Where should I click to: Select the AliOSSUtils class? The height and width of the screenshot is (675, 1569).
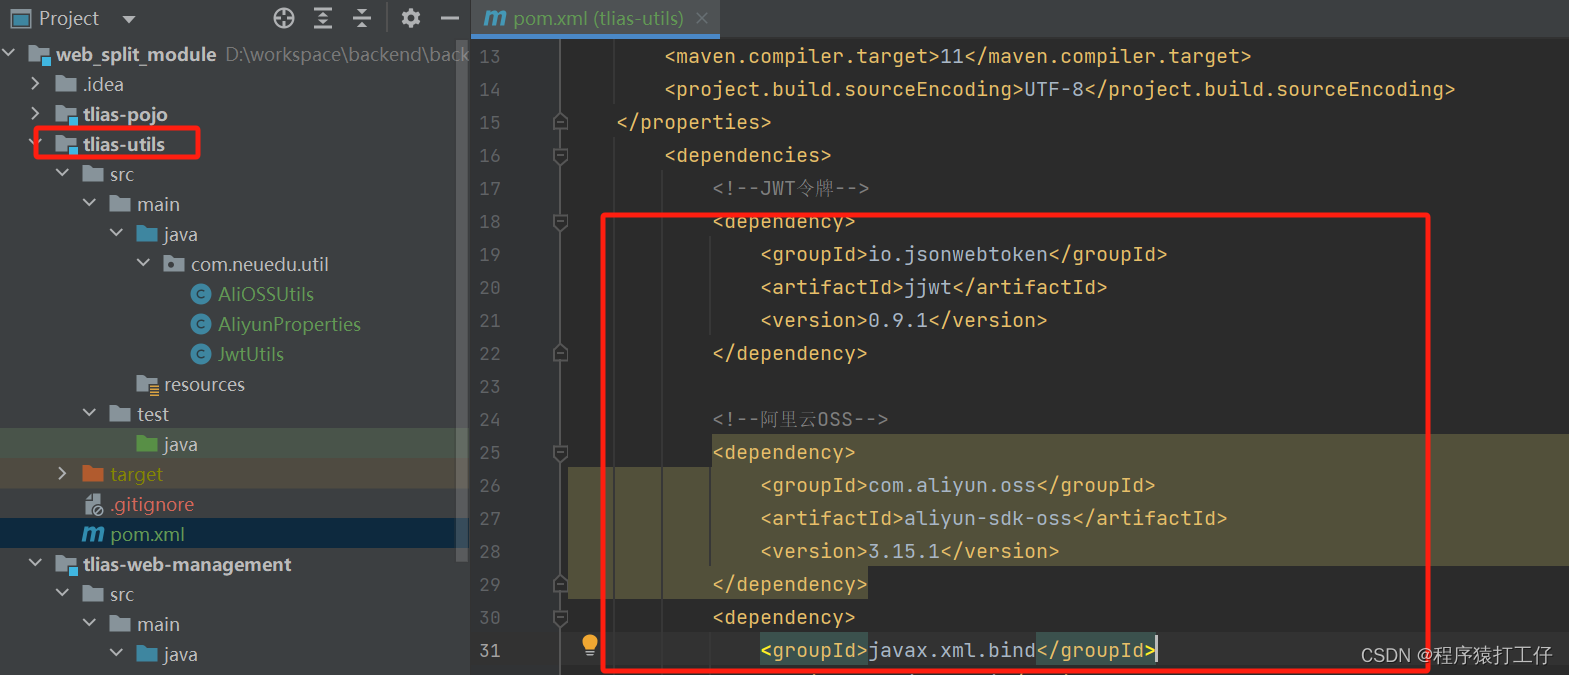click(266, 294)
